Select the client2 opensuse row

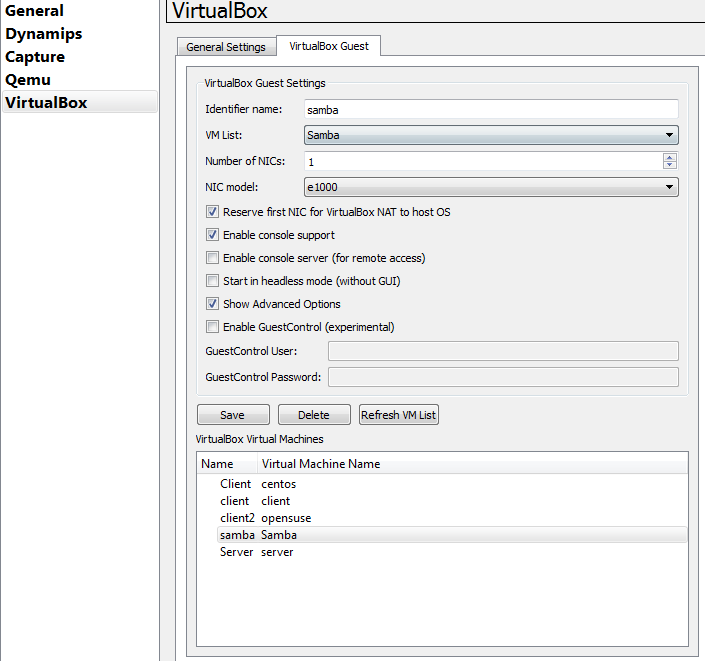(x=452, y=518)
